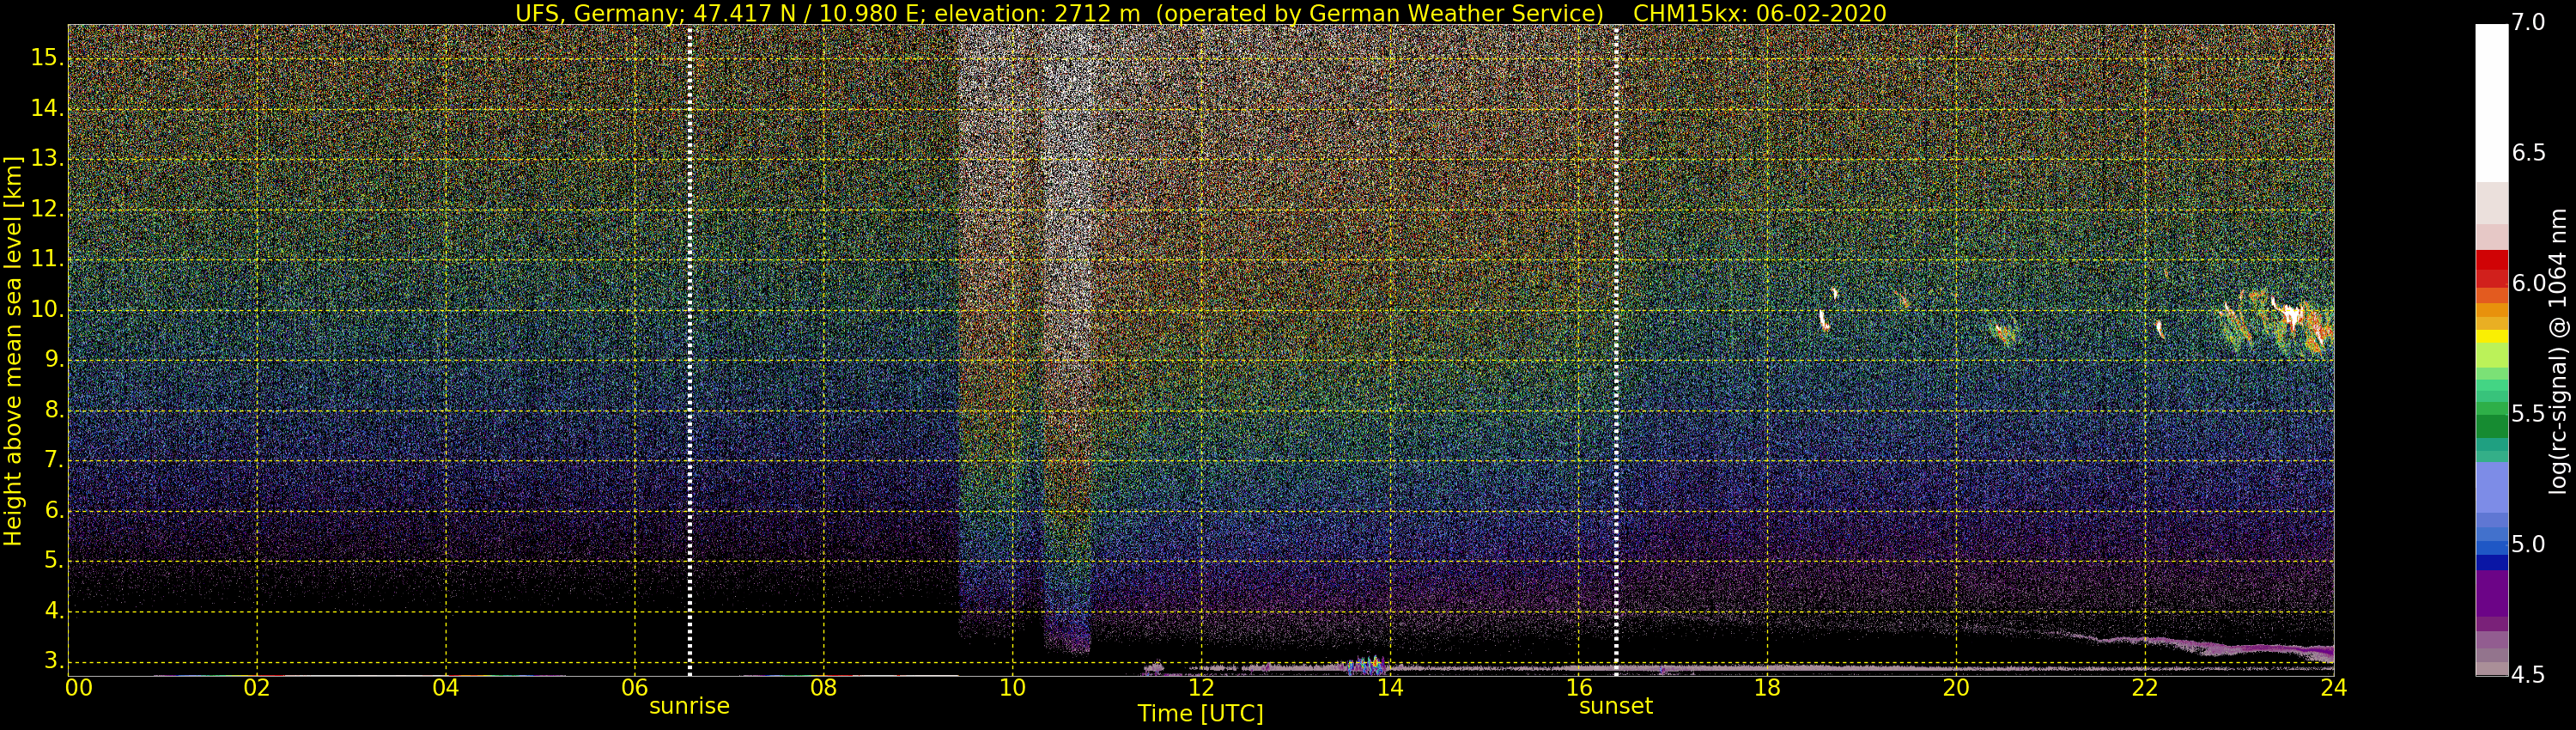Click the '13.' height tick label

pyautogui.click(x=47, y=159)
